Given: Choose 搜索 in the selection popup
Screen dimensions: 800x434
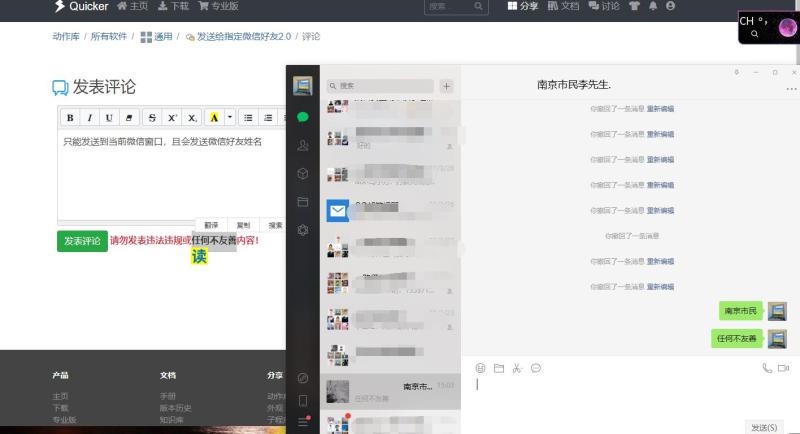Looking at the screenshot, I should point(274,225).
